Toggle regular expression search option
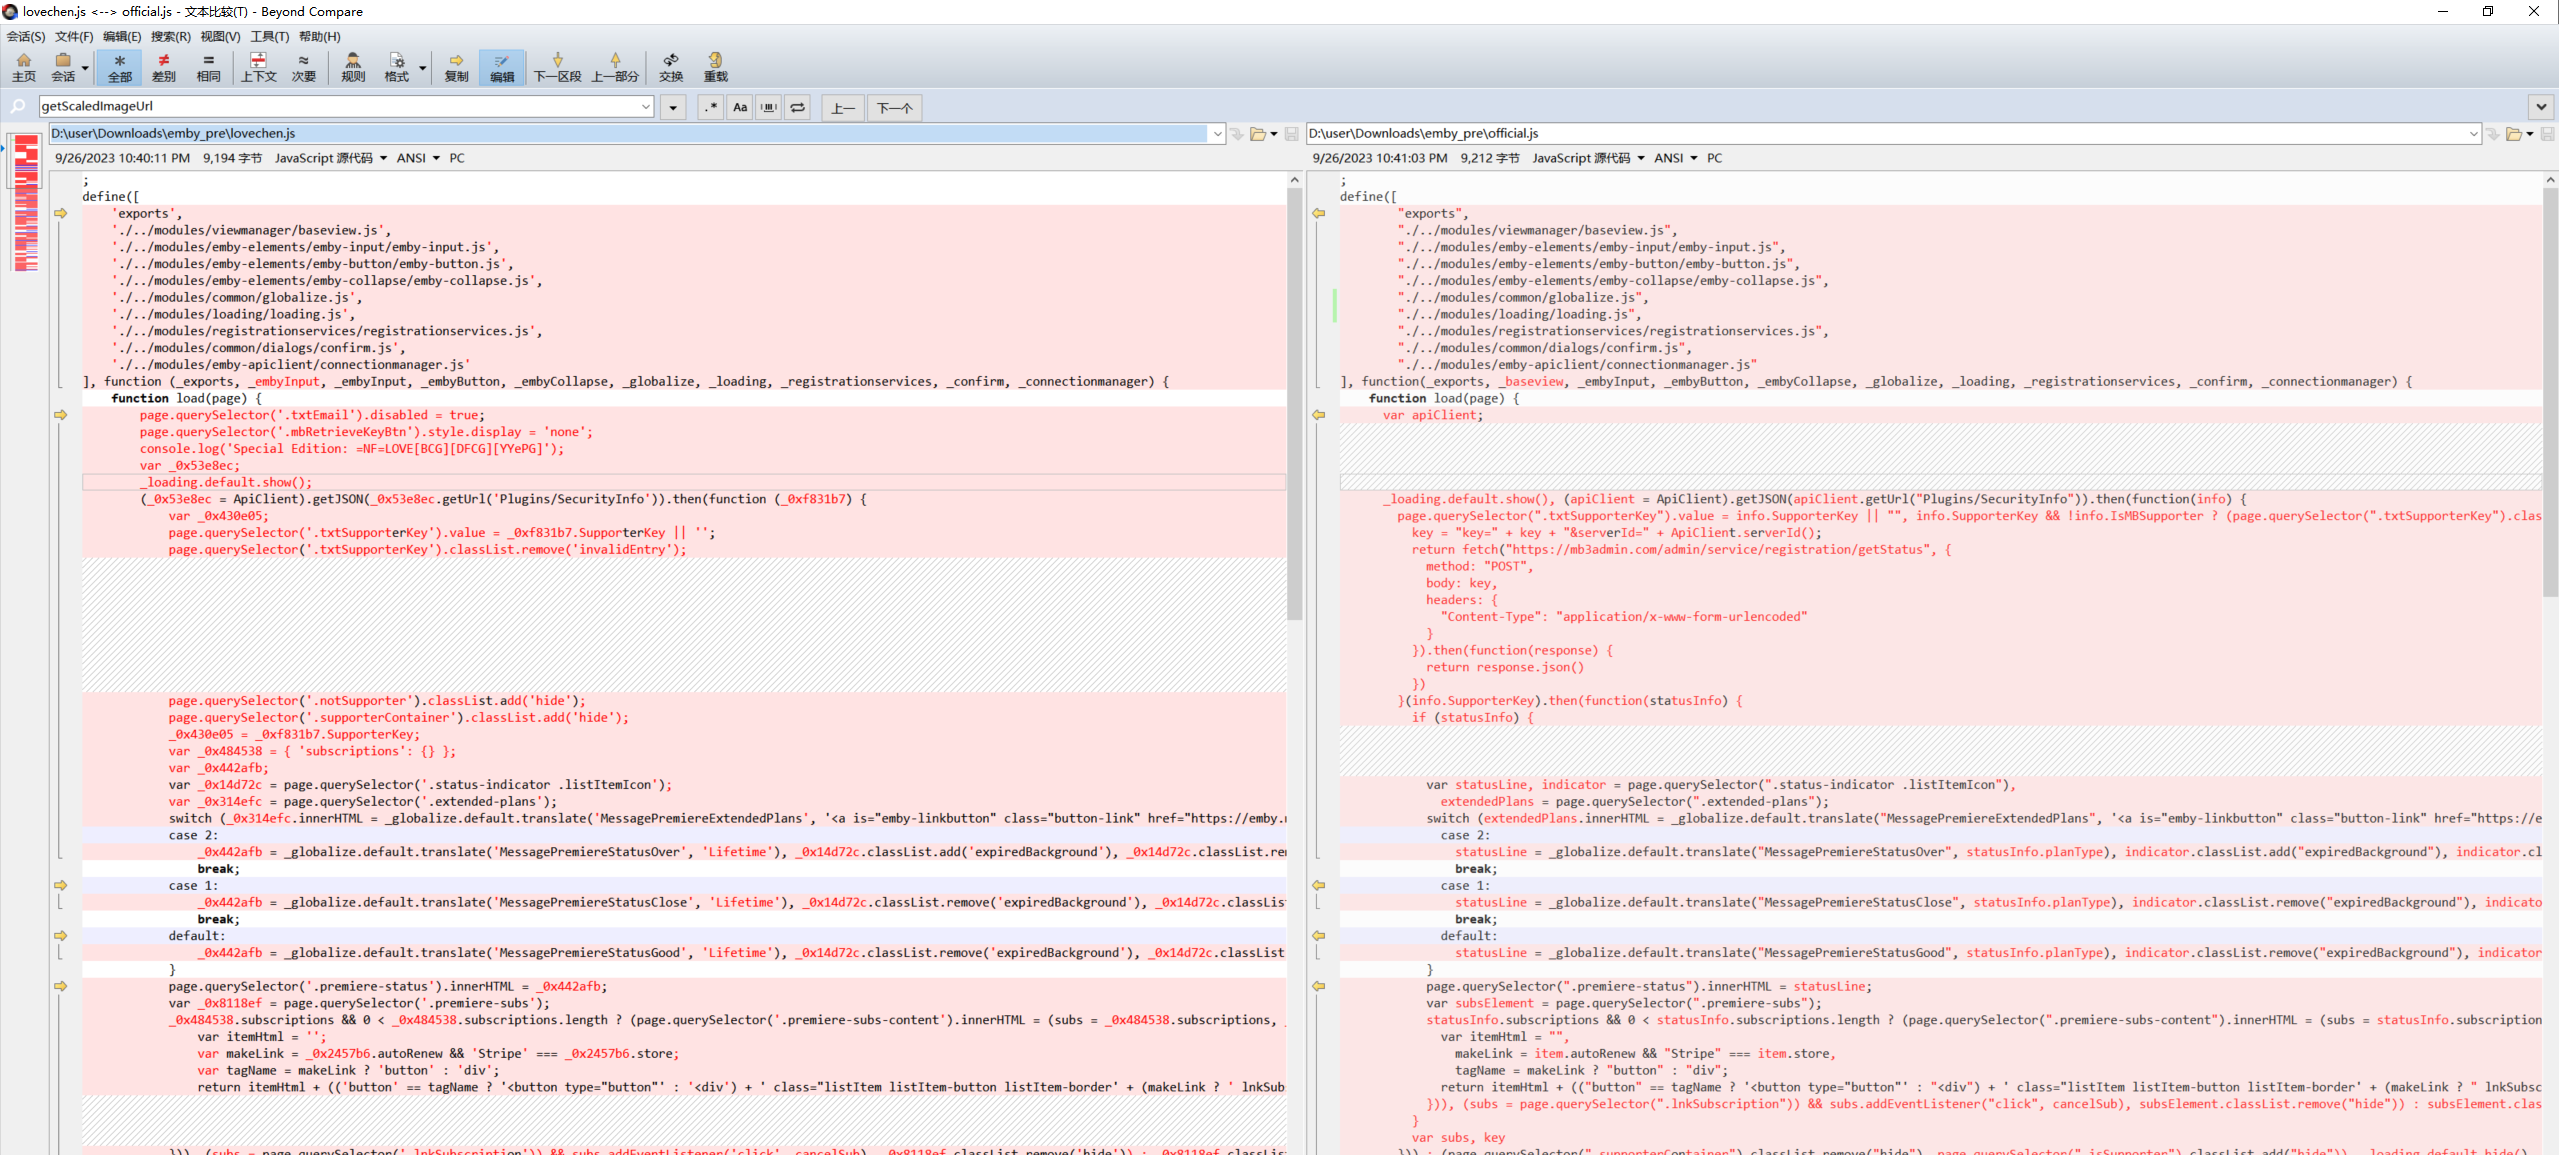The image size is (2559, 1155). point(711,107)
